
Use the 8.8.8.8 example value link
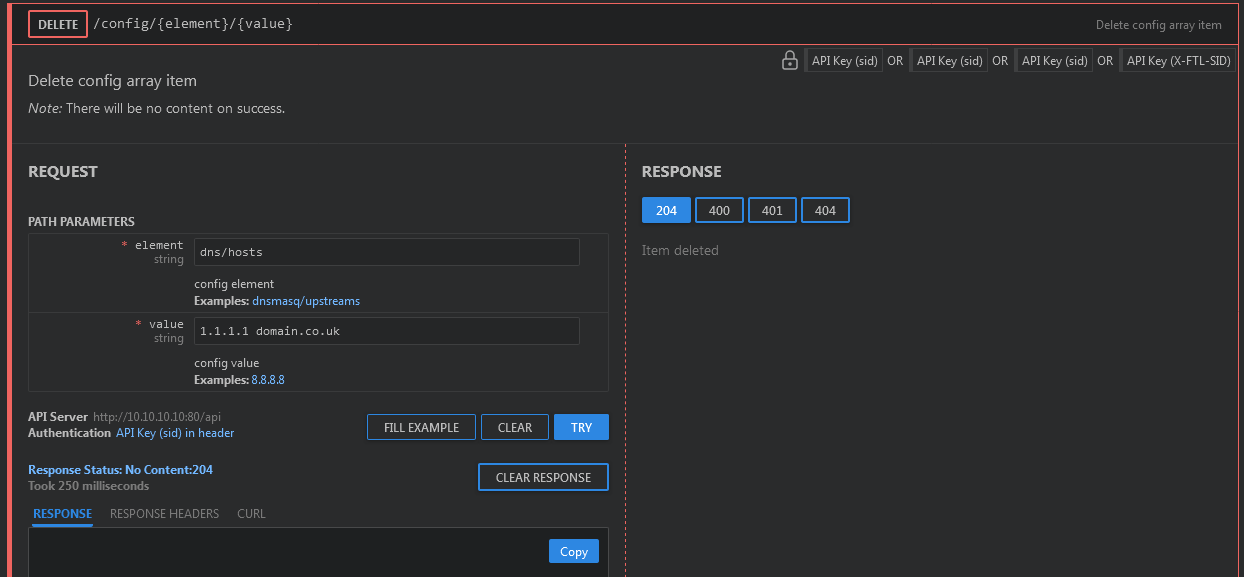pos(267,380)
